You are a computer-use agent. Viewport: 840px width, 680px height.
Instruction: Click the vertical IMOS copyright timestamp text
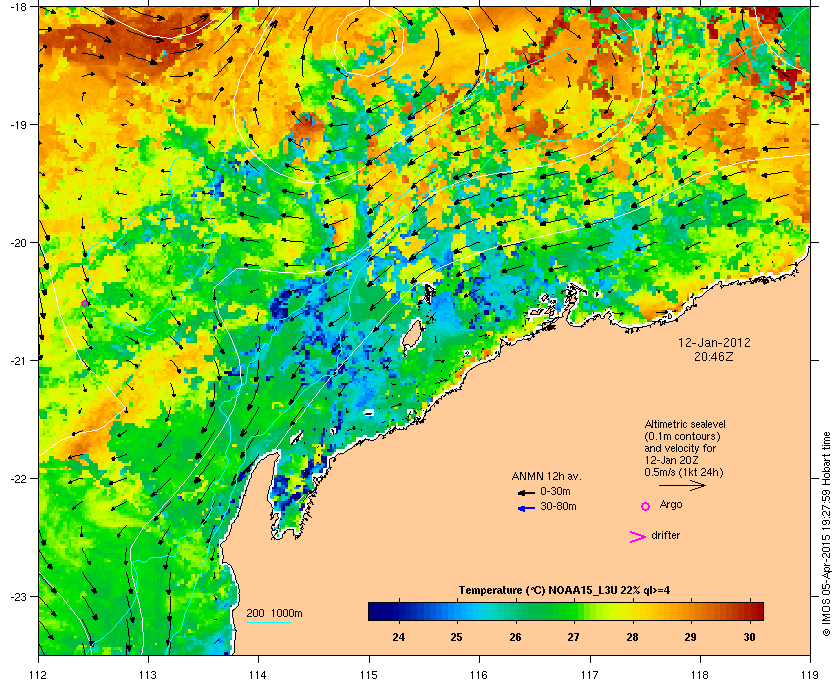[827, 535]
